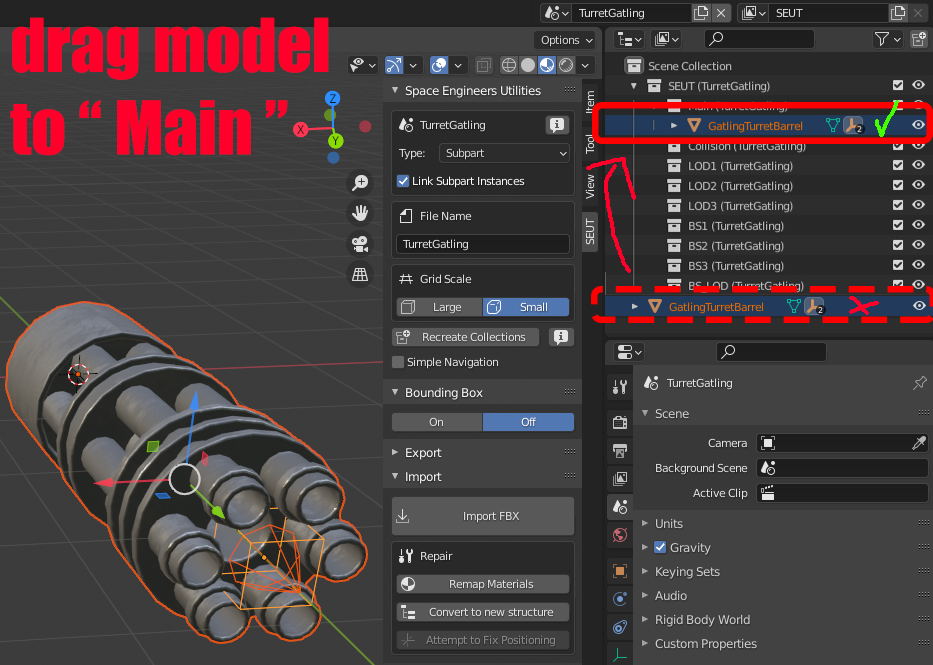The image size is (933, 665).
Task: Select the pan hand icon in the viewport
Action: pos(360,213)
